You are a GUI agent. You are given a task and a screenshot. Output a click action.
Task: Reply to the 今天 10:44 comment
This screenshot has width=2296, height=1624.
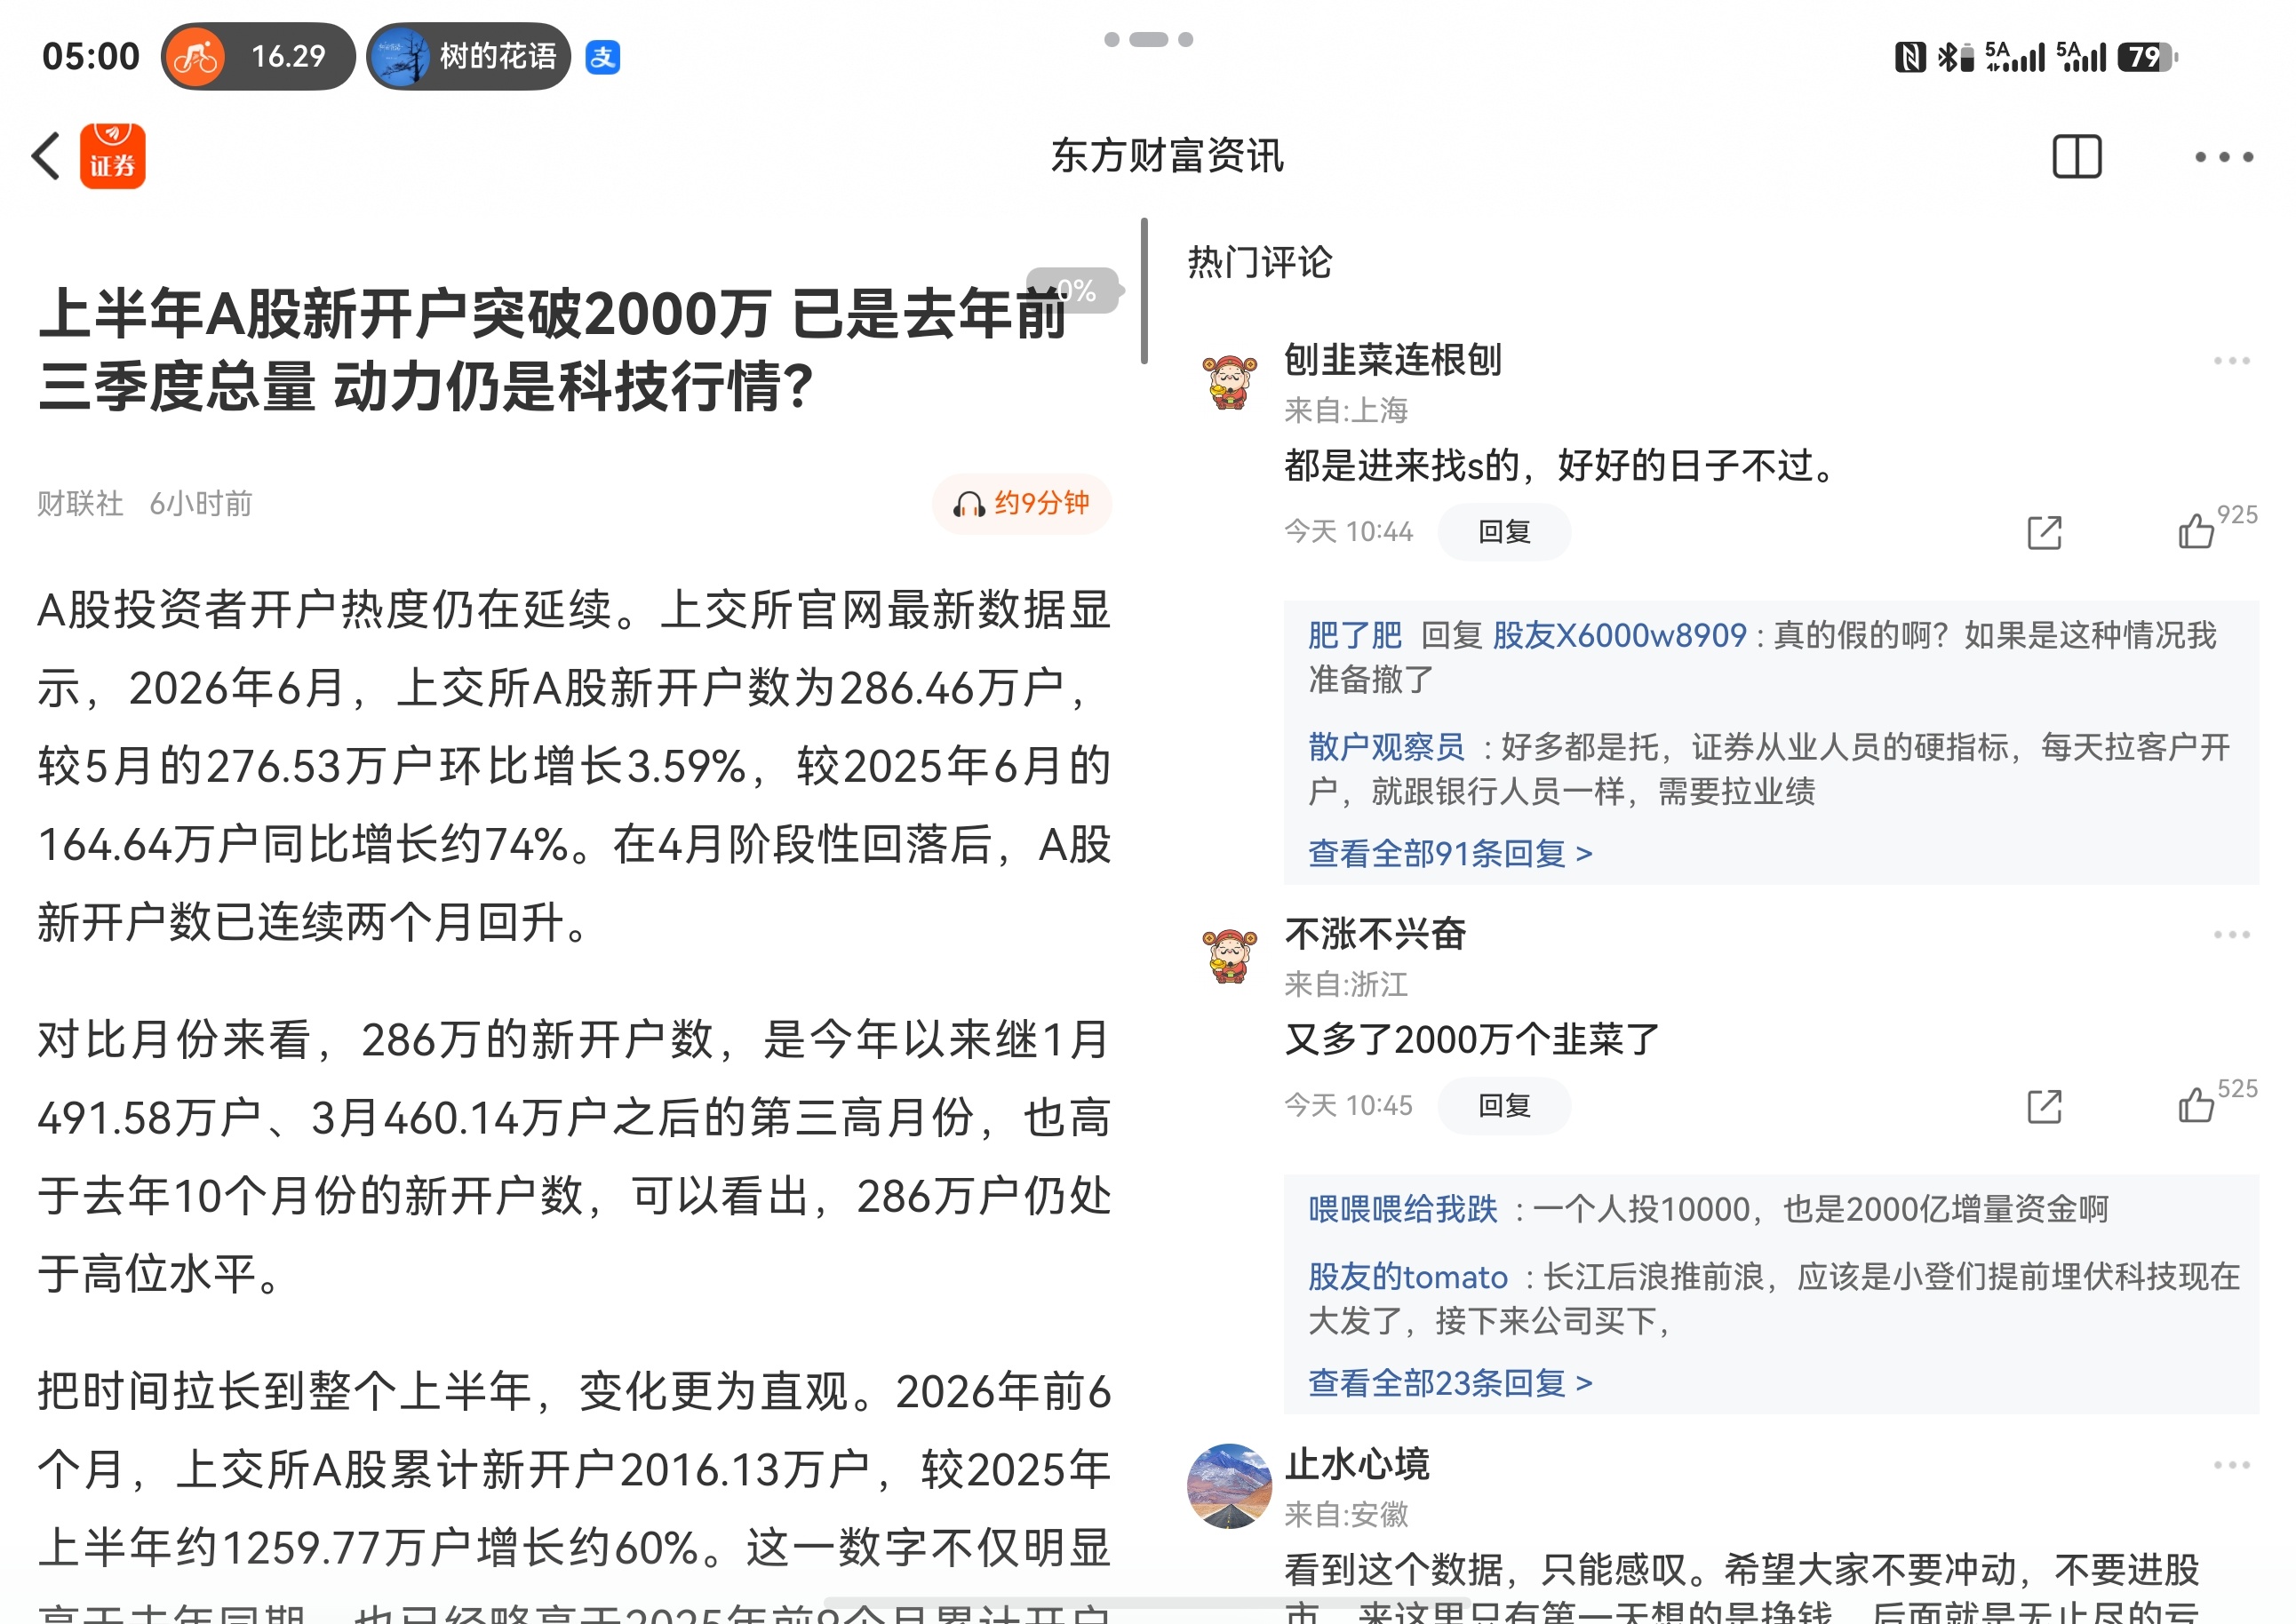(1503, 531)
